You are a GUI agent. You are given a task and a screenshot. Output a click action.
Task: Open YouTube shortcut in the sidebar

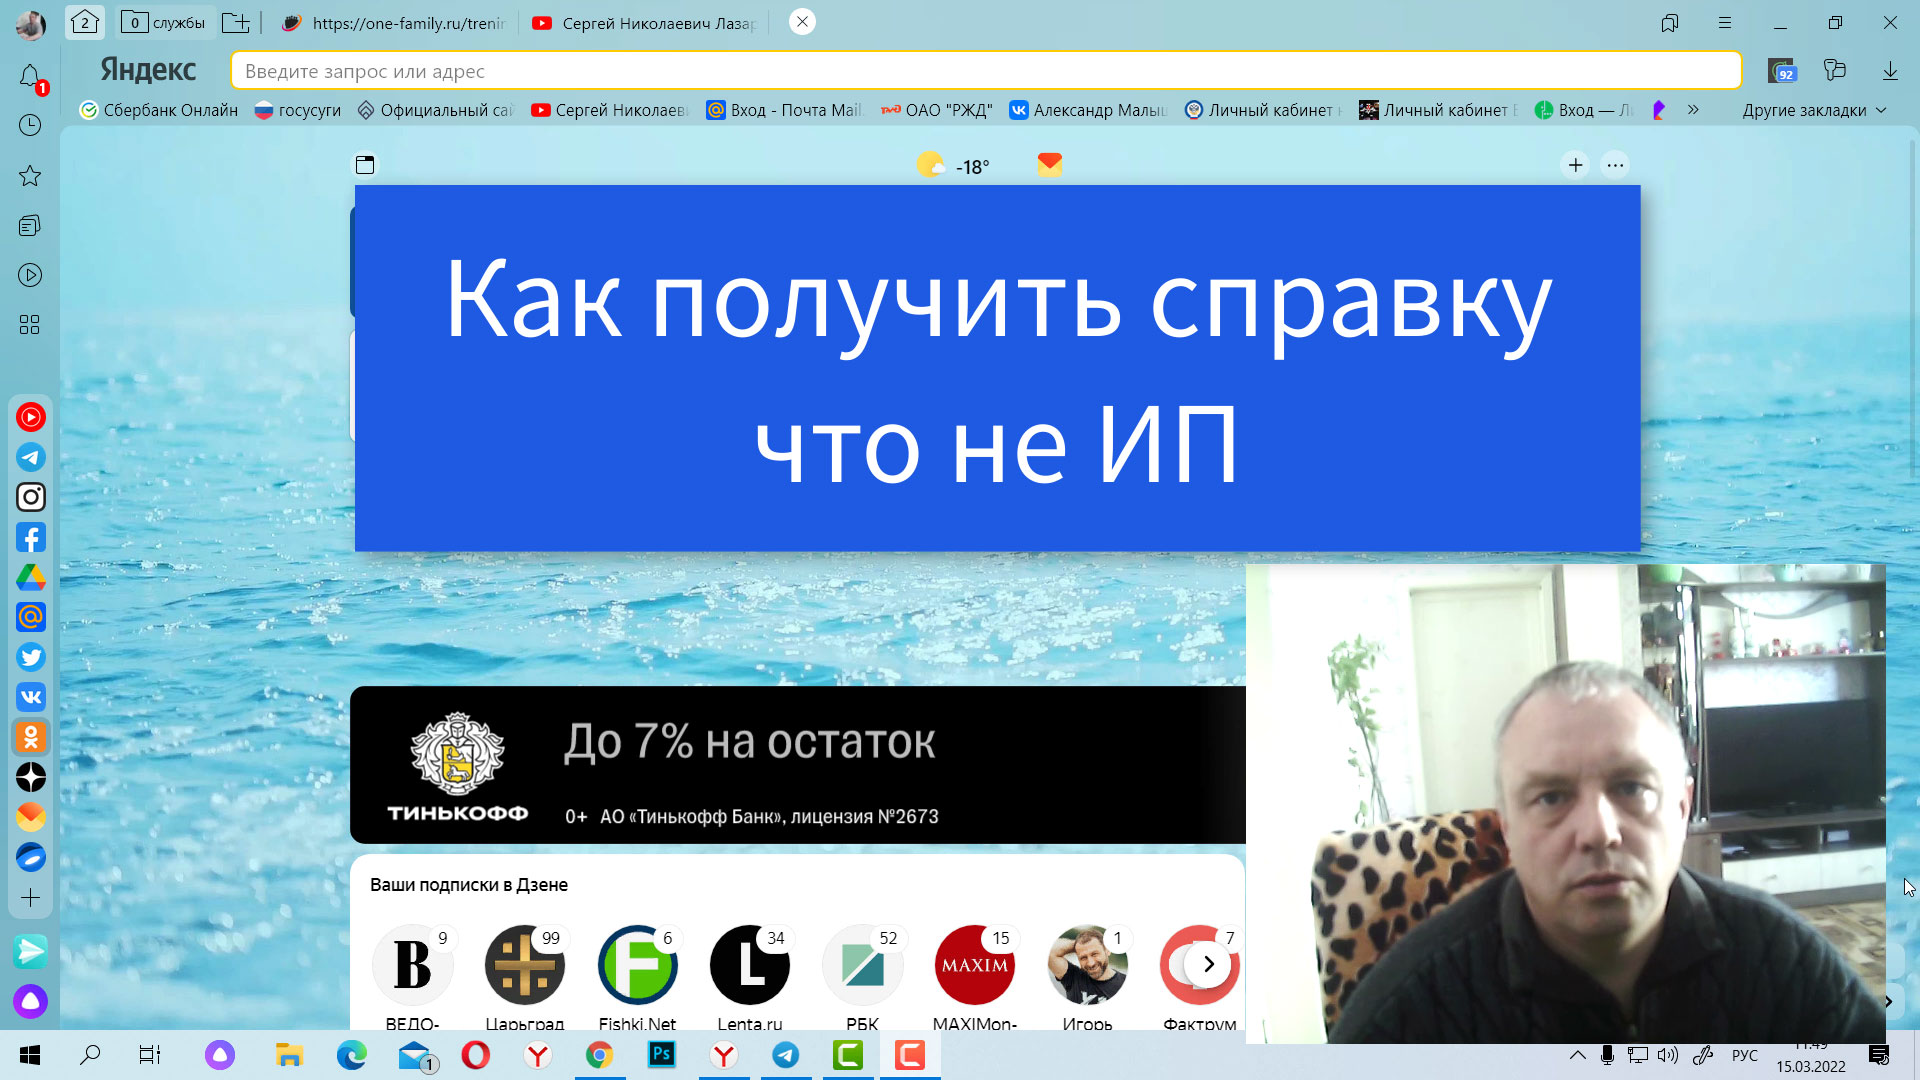pos(31,417)
